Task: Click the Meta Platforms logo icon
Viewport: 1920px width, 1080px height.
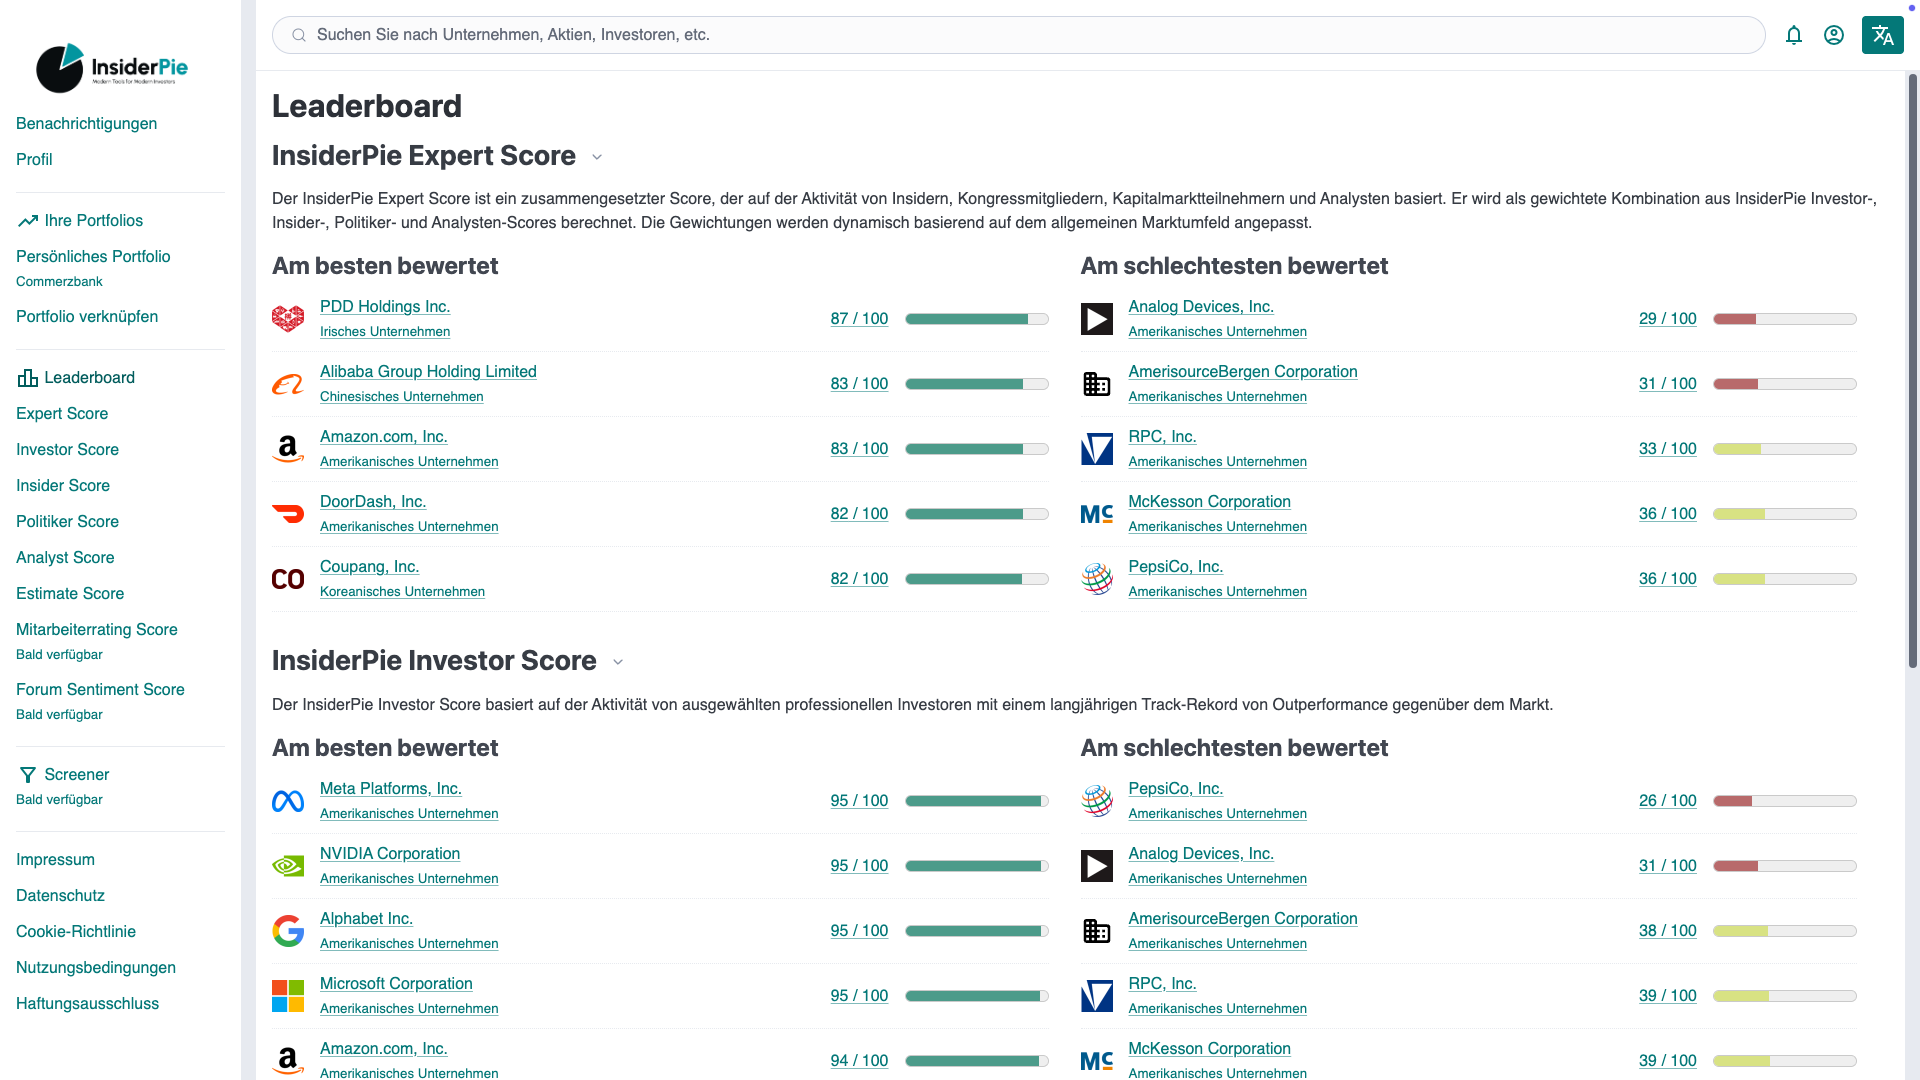Action: (x=288, y=801)
